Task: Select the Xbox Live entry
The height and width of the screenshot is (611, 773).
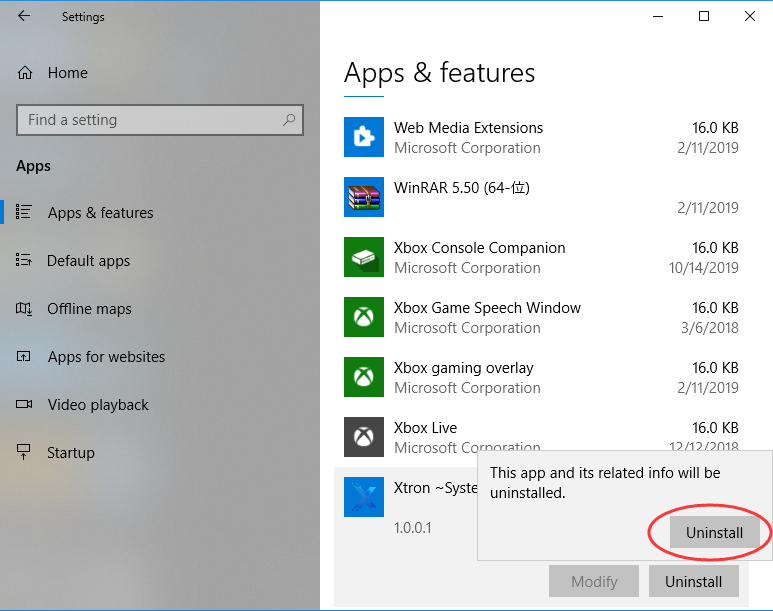Action: point(541,437)
